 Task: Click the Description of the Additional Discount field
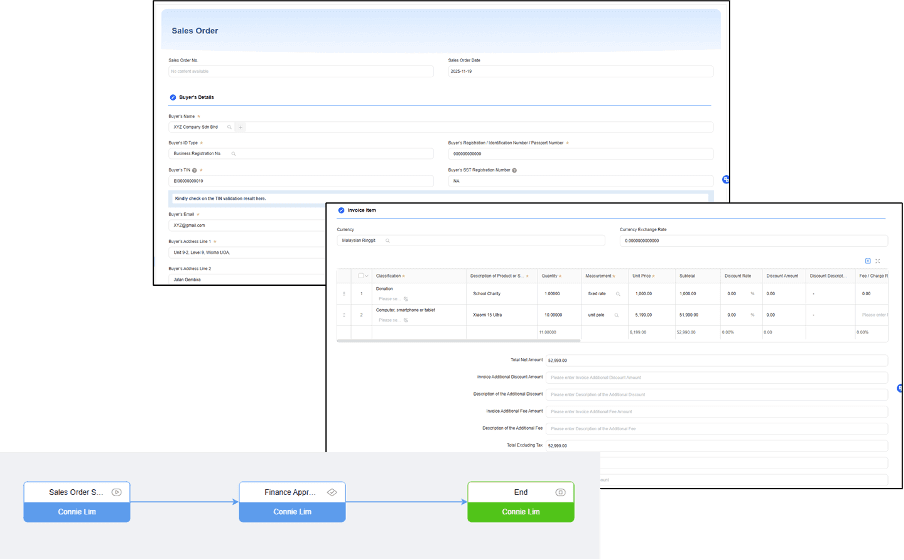[x=717, y=395]
